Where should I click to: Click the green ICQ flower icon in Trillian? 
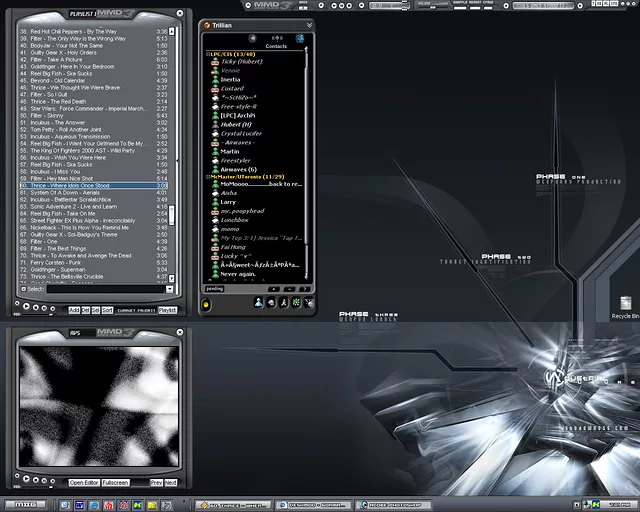point(296,302)
